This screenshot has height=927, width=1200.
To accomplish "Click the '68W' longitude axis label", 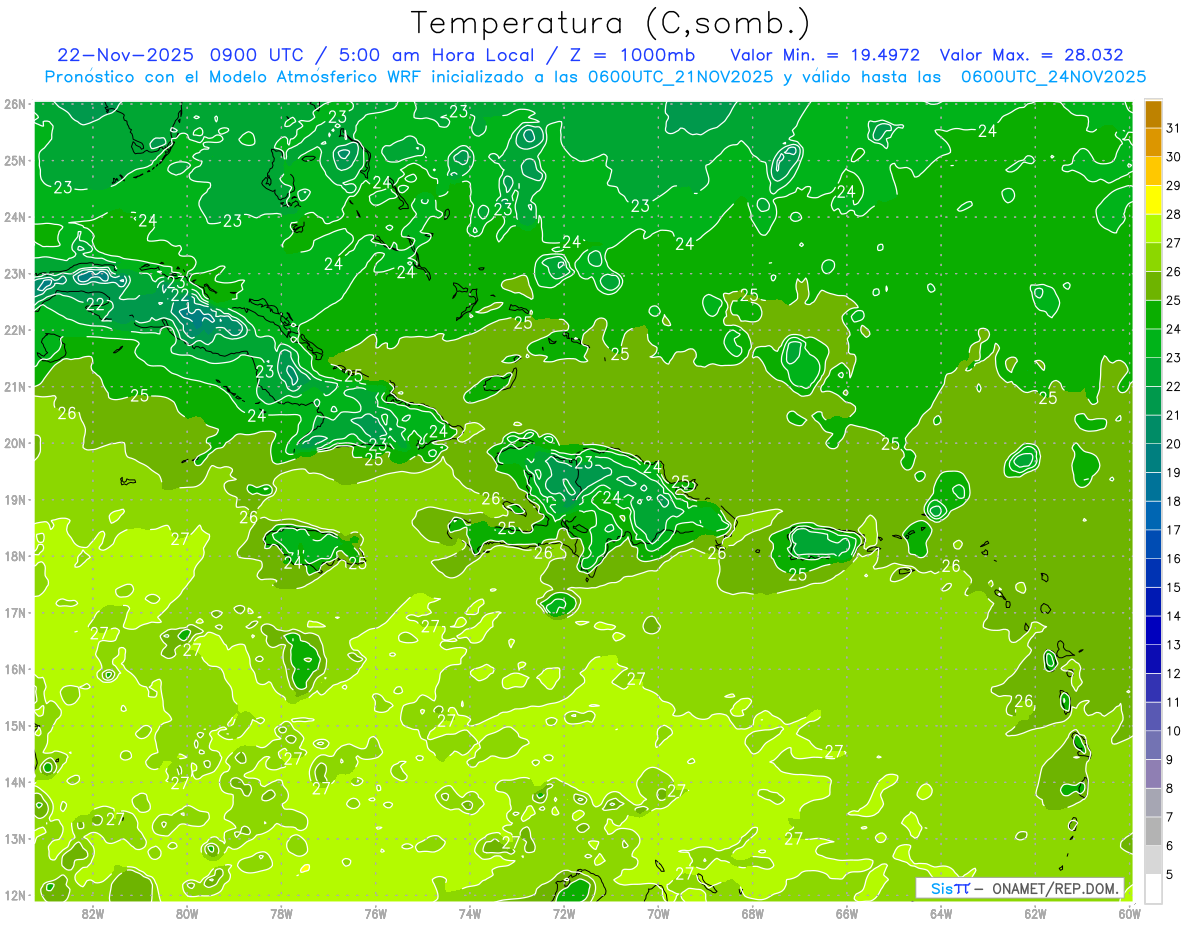I will coord(753,913).
